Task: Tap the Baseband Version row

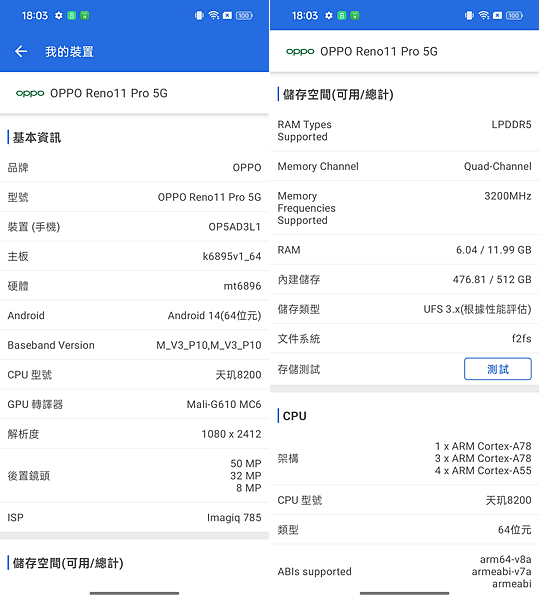Action: pyautogui.click(x=134, y=345)
